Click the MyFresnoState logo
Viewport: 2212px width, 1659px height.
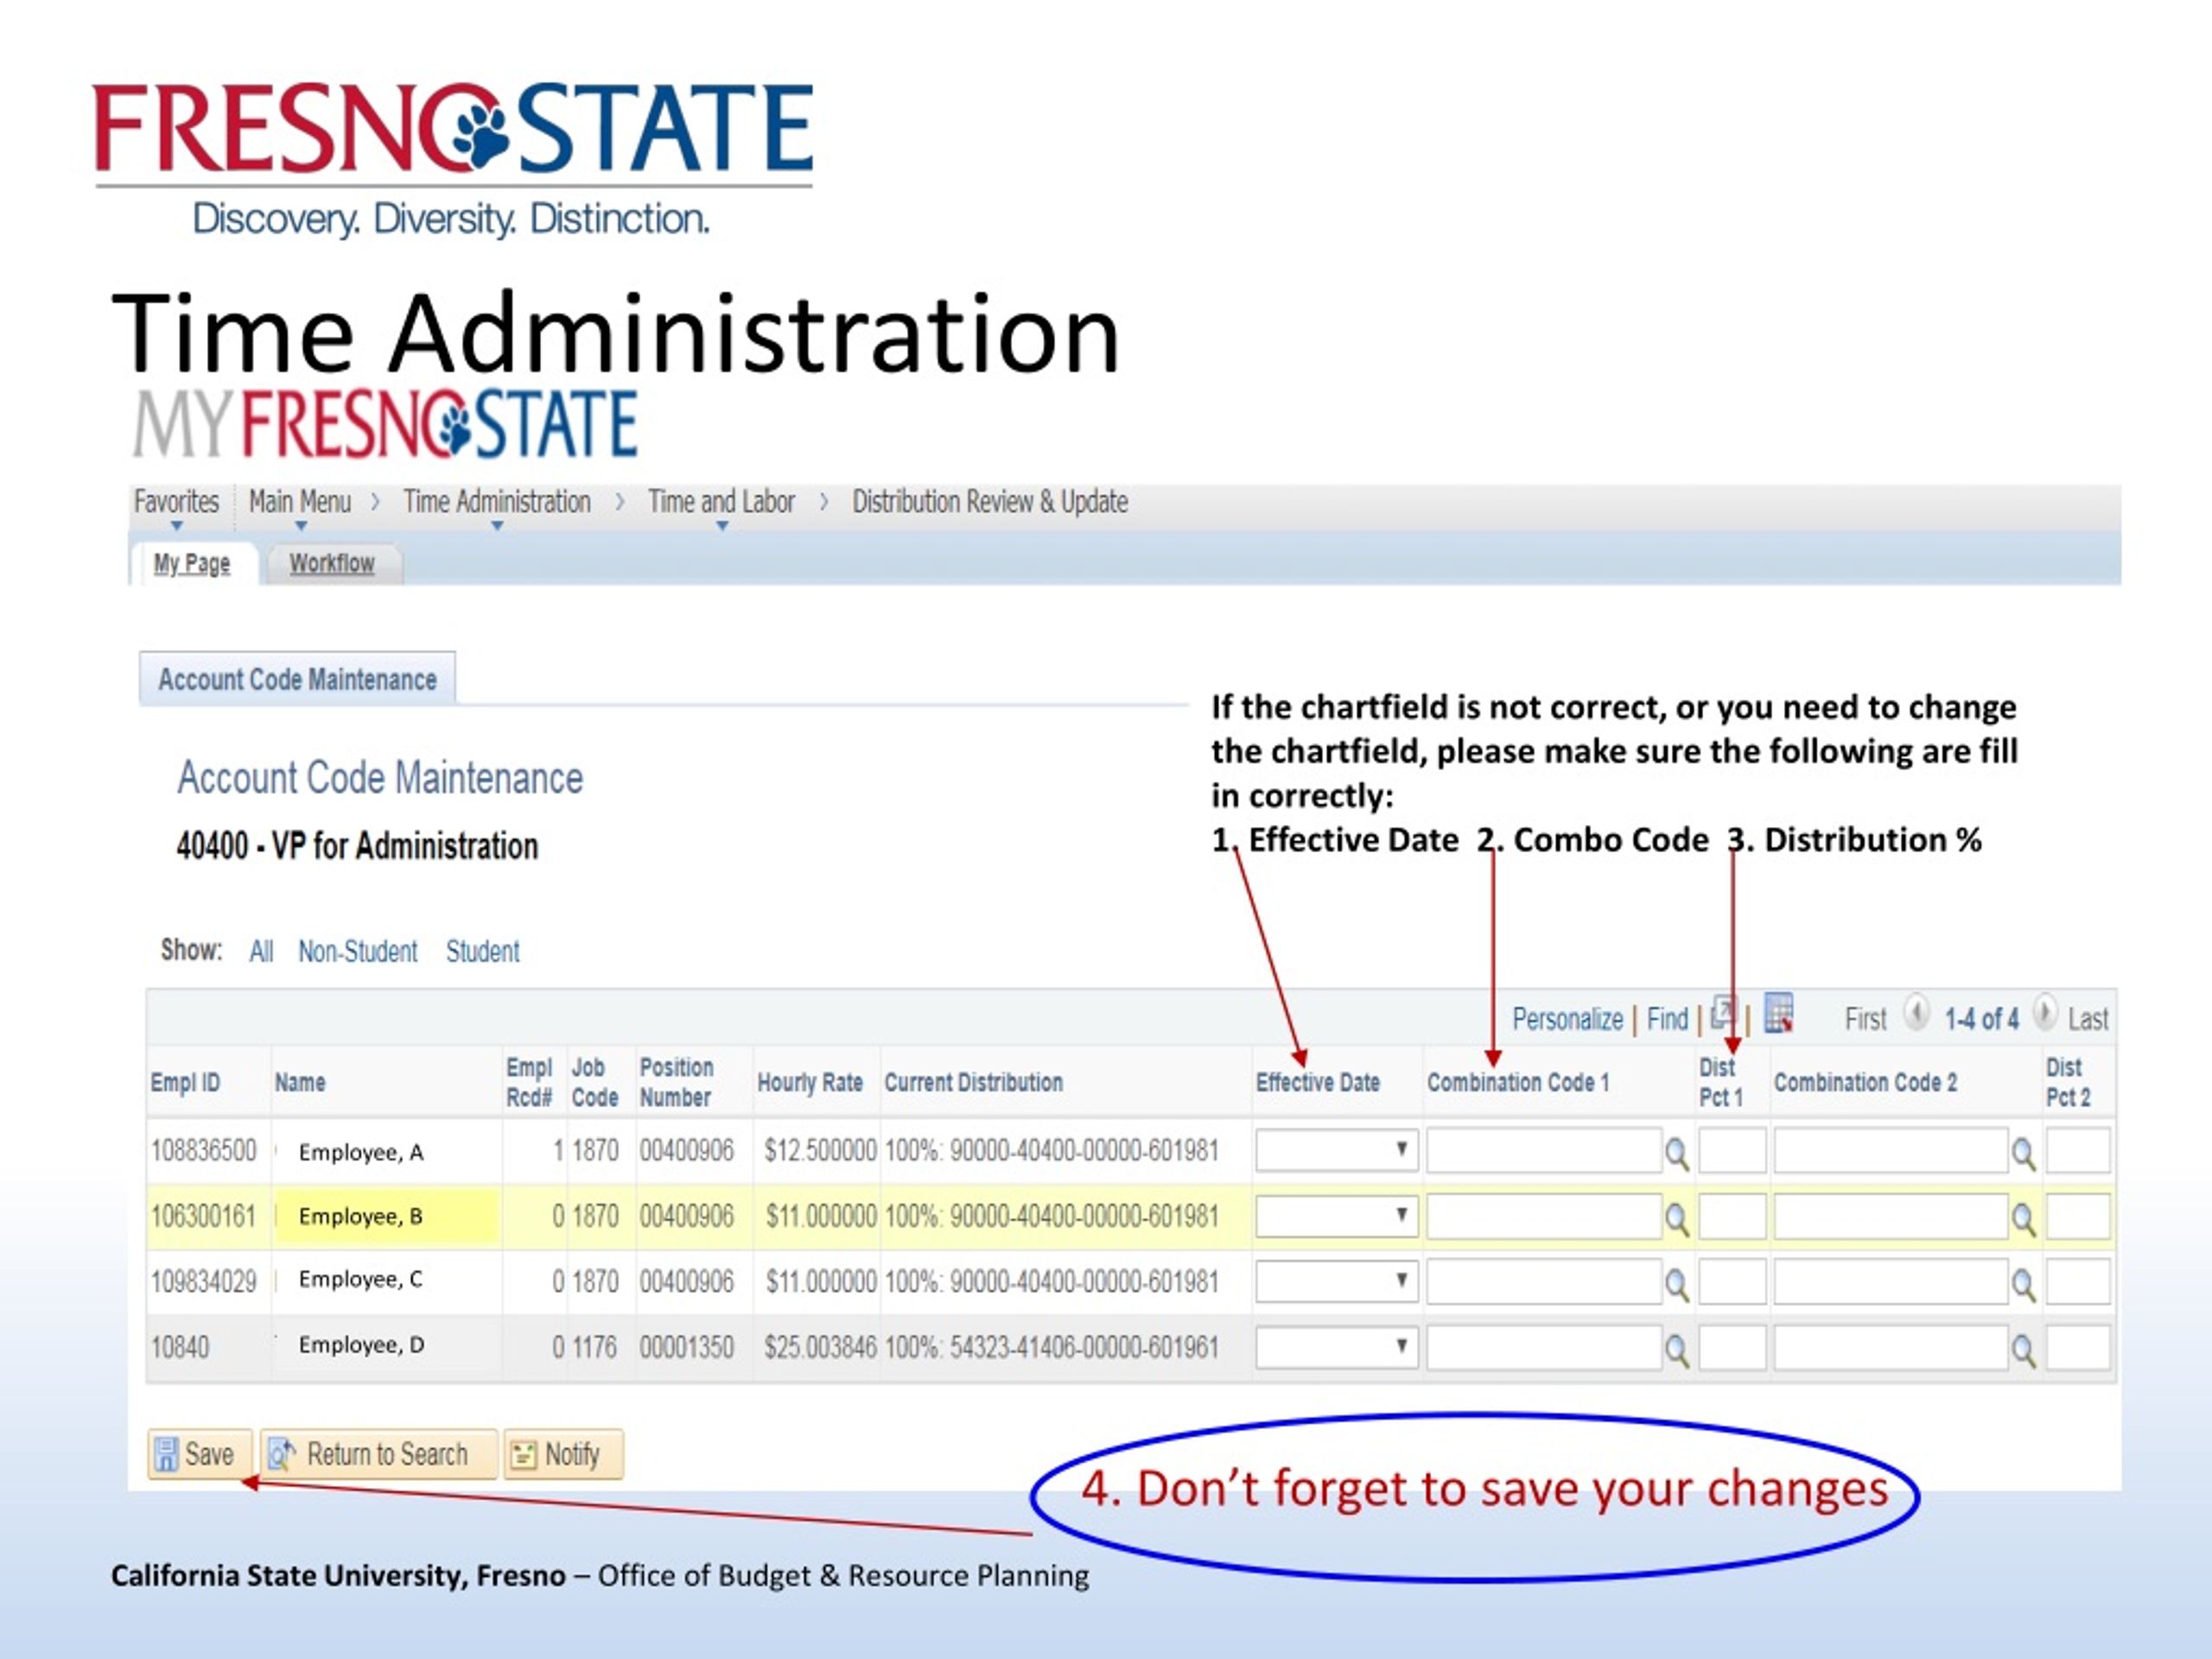tap(386, 424)
